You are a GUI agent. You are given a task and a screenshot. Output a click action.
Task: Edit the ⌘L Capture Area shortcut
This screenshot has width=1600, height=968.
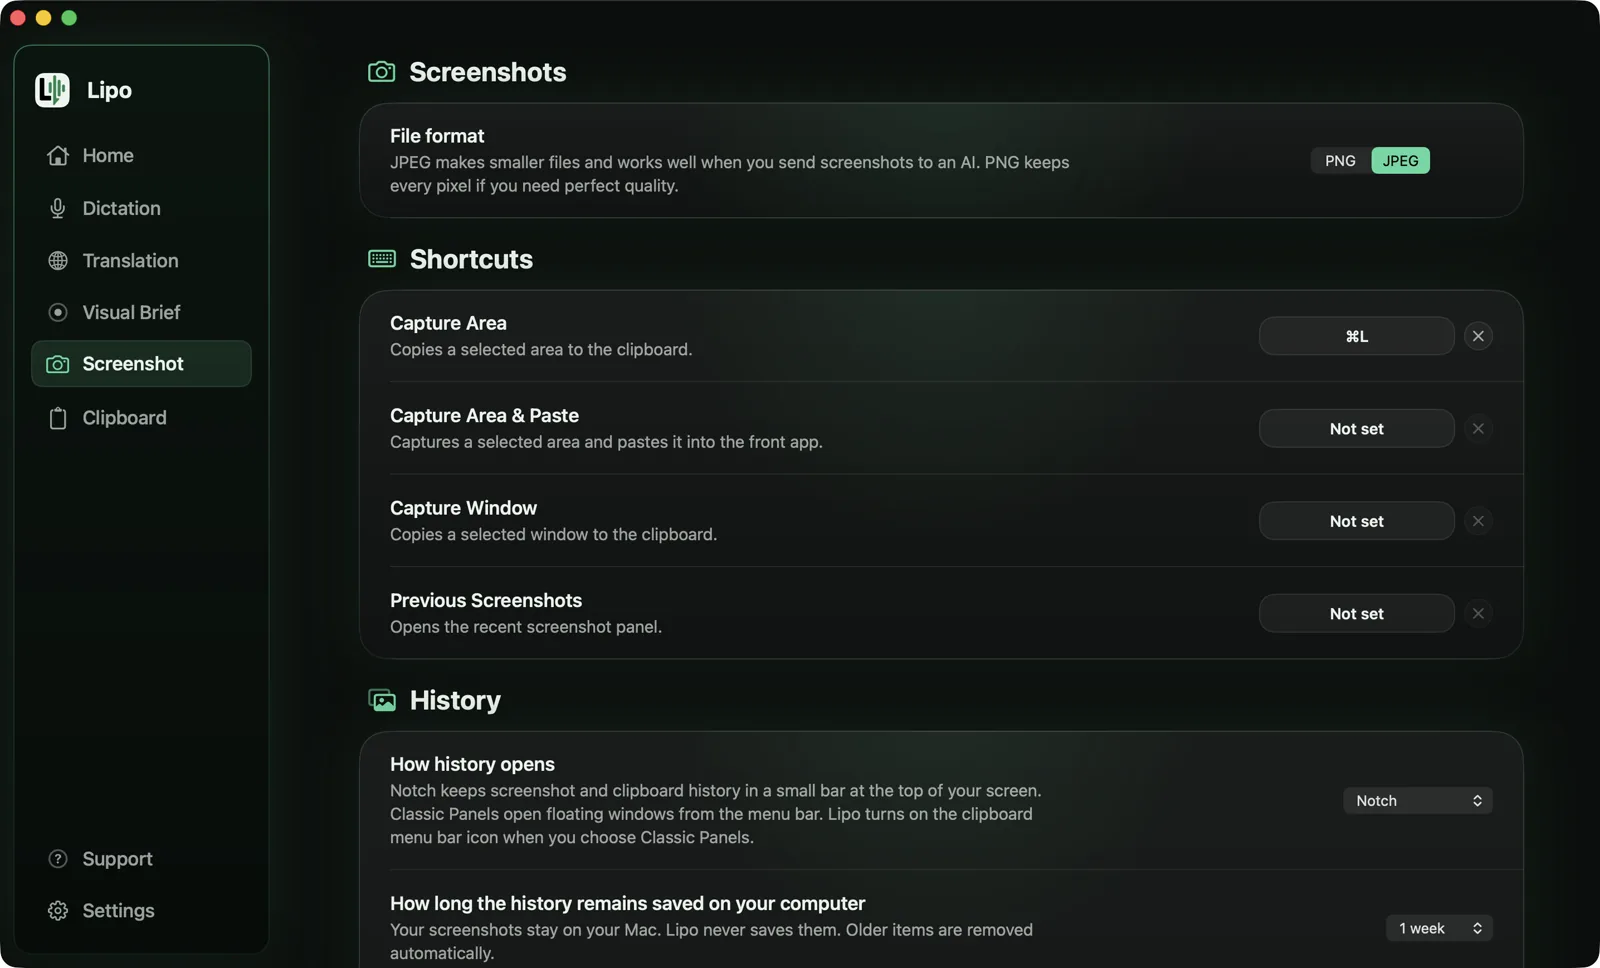point(1356,336)
